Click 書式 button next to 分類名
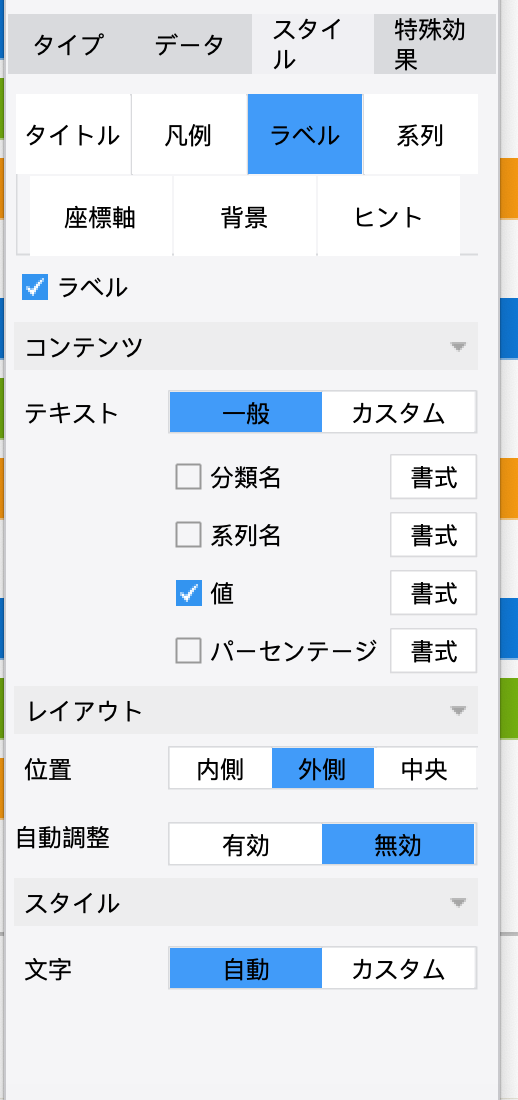518x1100 pixels. click(434, 477)
